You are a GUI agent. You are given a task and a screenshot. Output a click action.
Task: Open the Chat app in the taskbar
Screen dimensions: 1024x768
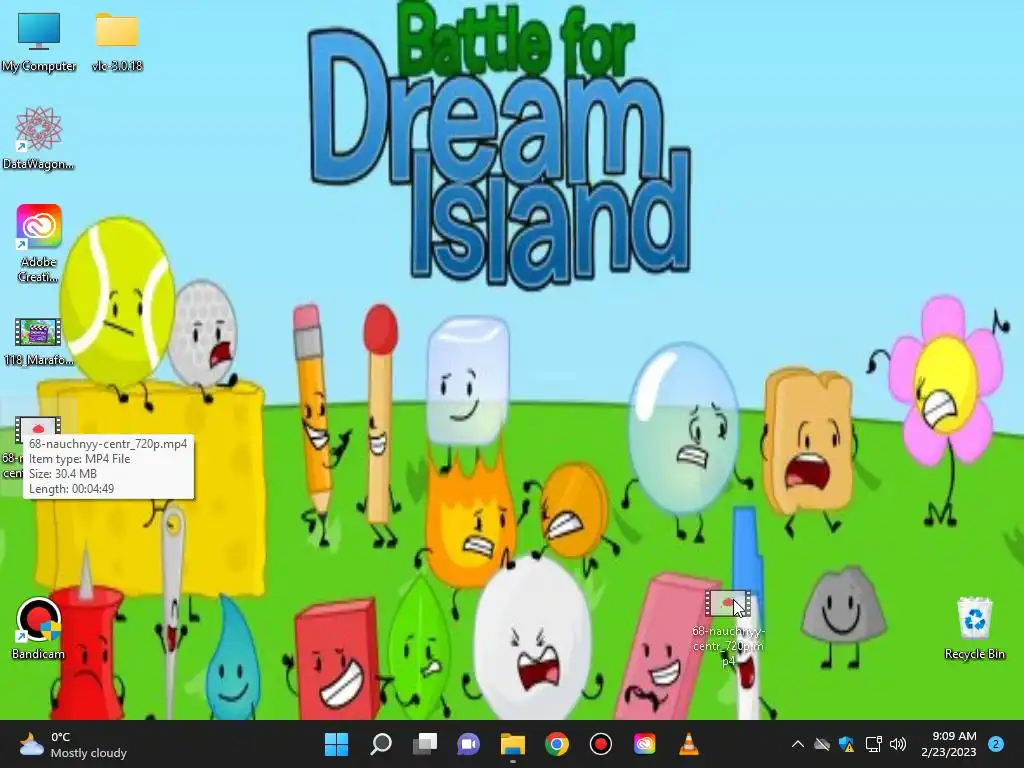click(x=468, y=744)
